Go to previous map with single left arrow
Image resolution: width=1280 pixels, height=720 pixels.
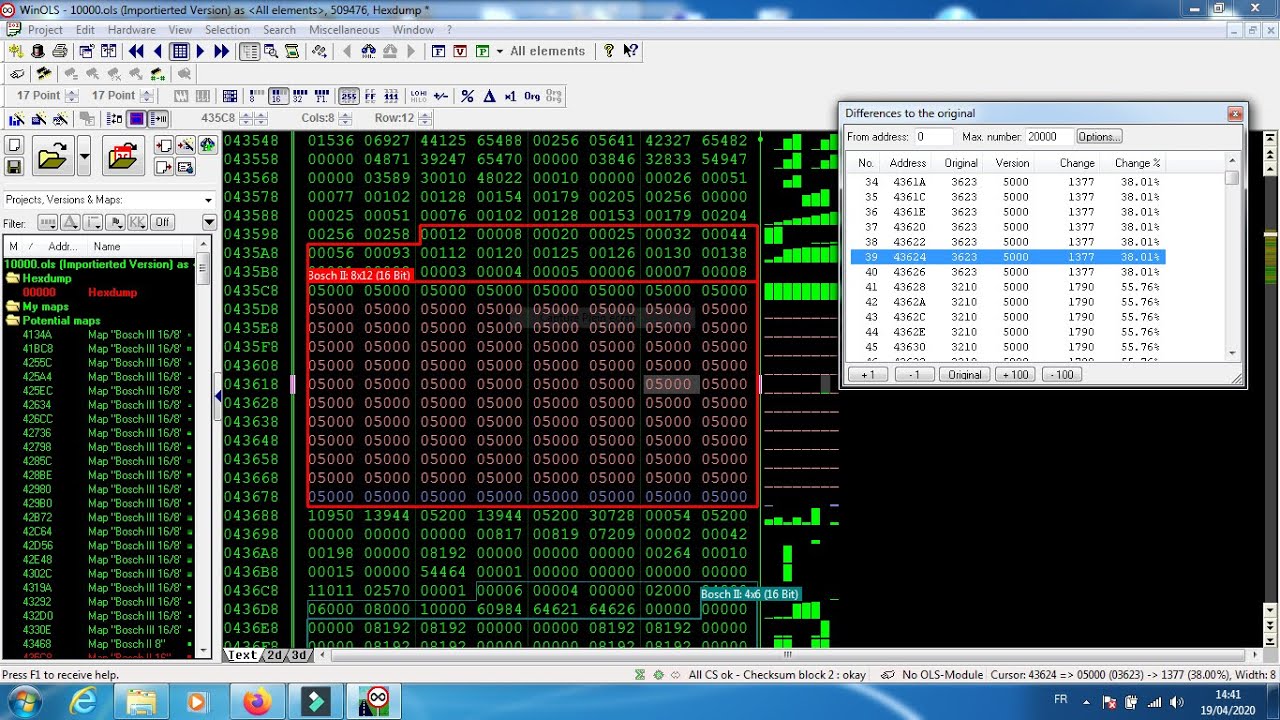(x=158, y=51)
